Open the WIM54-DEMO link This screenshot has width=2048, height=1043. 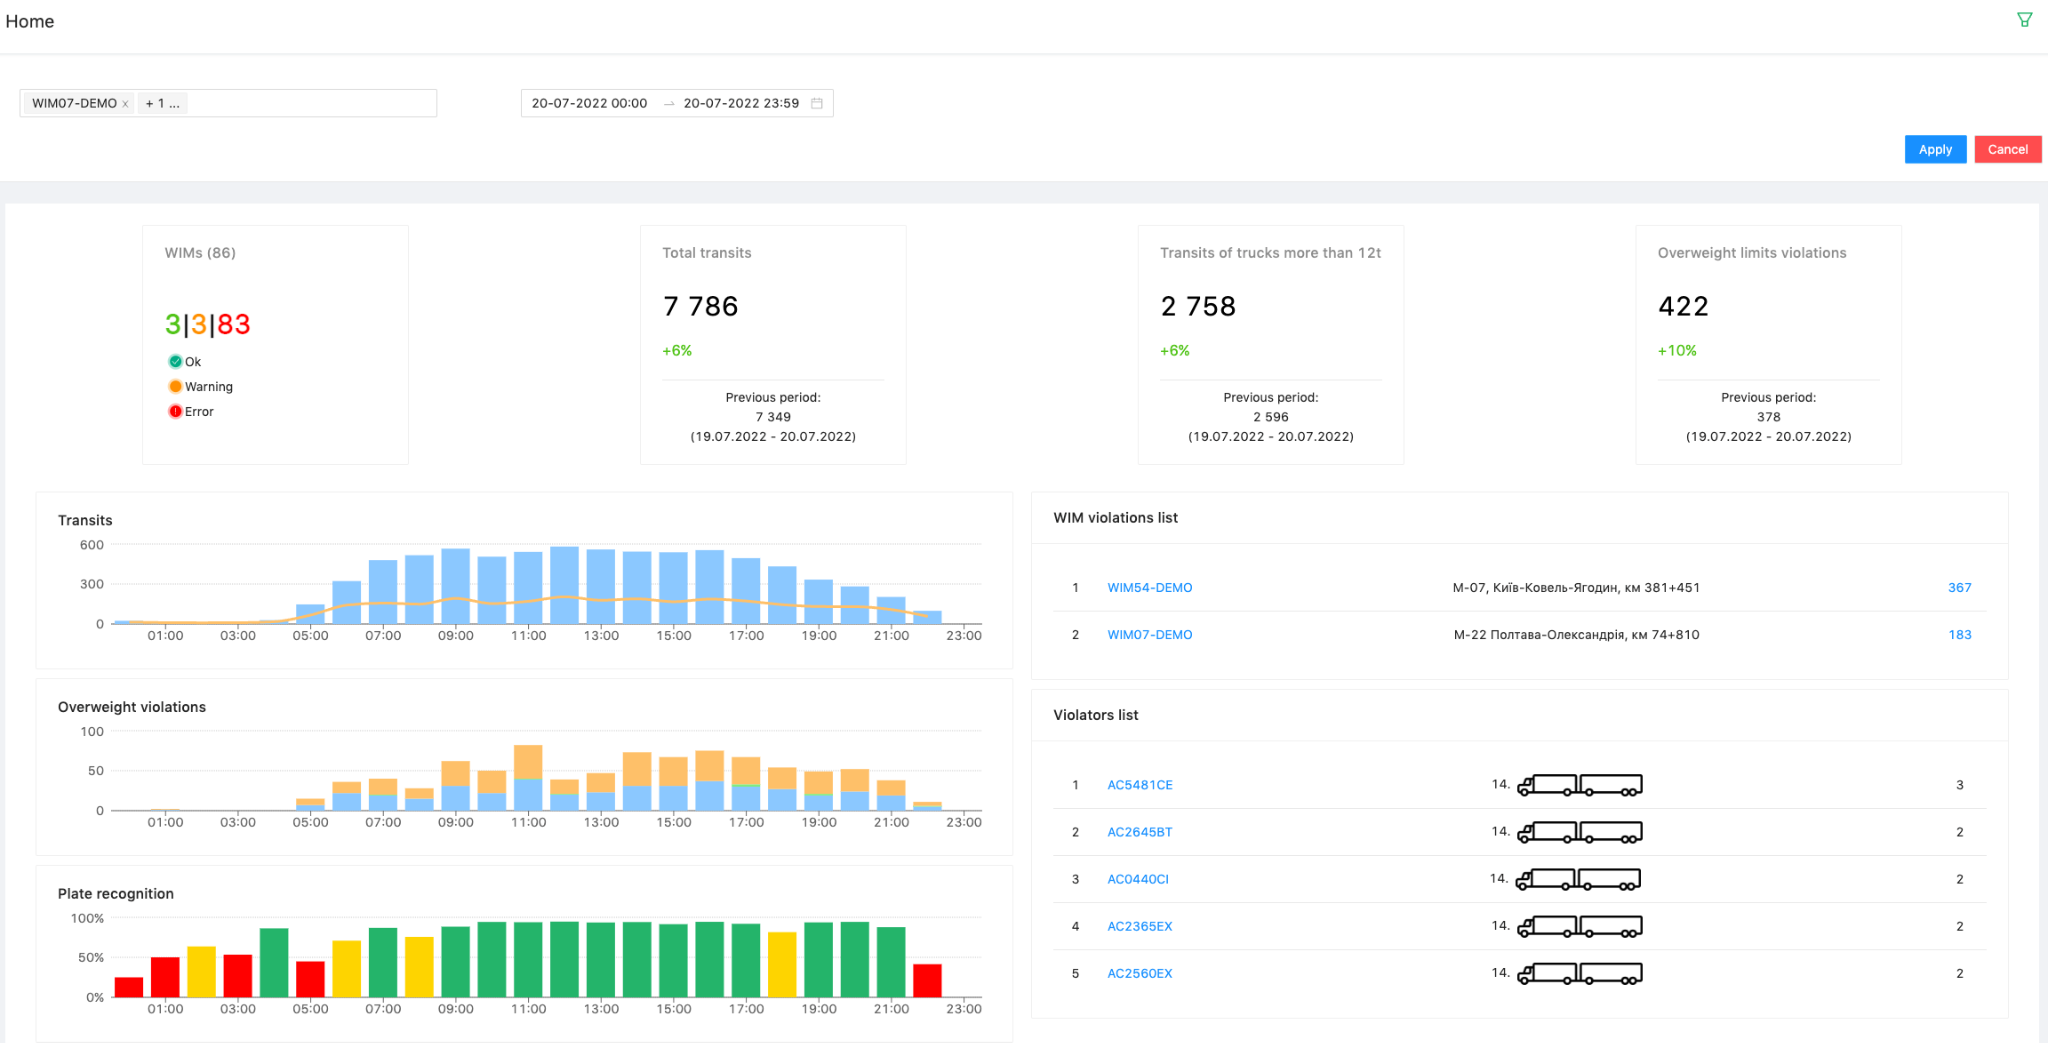[1149, 588]
